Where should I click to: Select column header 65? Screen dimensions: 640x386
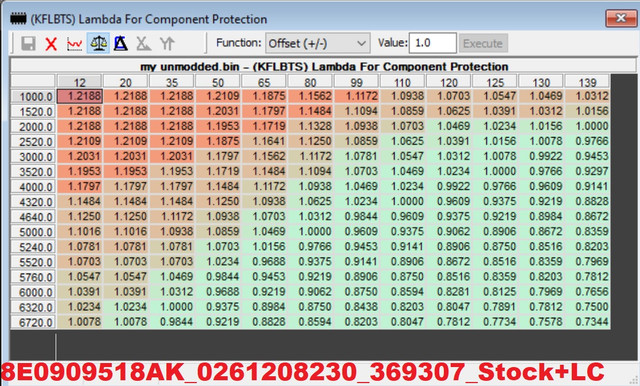click(x=264, y=82)
